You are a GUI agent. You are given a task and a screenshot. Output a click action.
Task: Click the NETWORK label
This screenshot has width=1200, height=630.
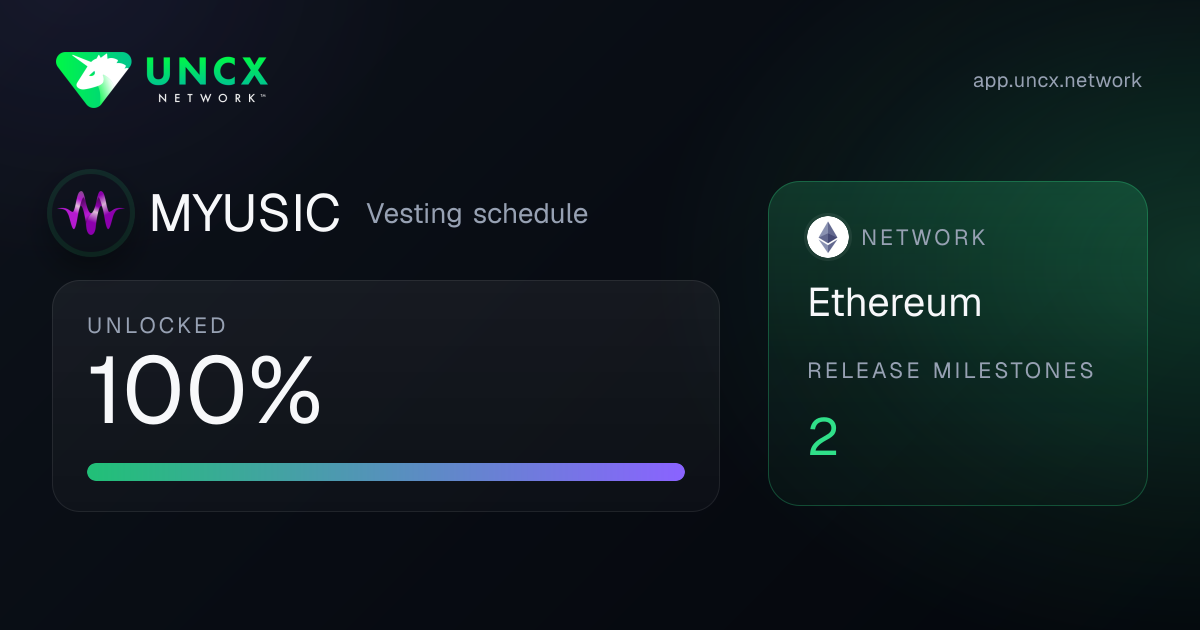(x=924, y=238)
